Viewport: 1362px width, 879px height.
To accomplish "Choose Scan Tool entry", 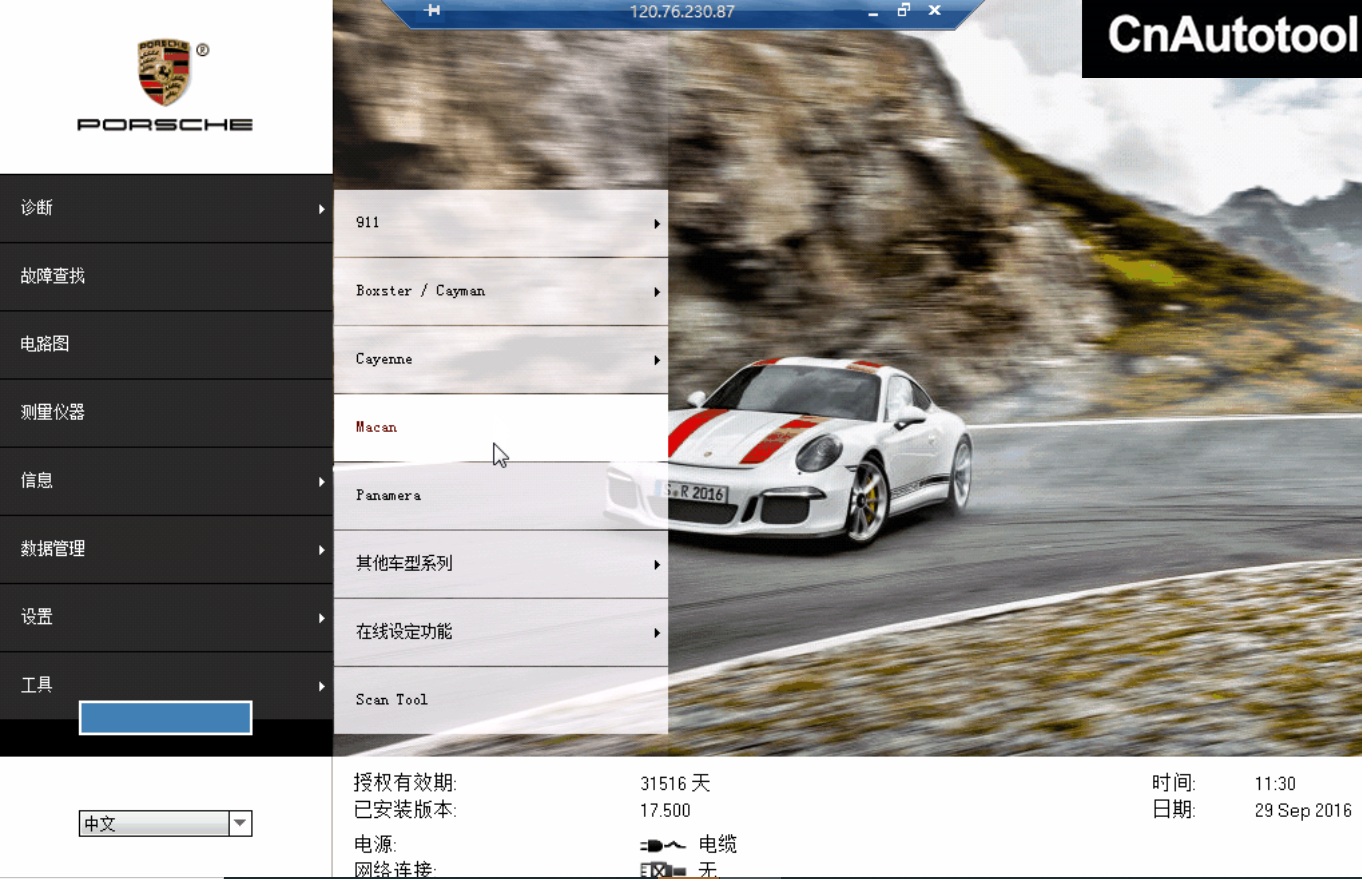I will click(x=500, y=700).
